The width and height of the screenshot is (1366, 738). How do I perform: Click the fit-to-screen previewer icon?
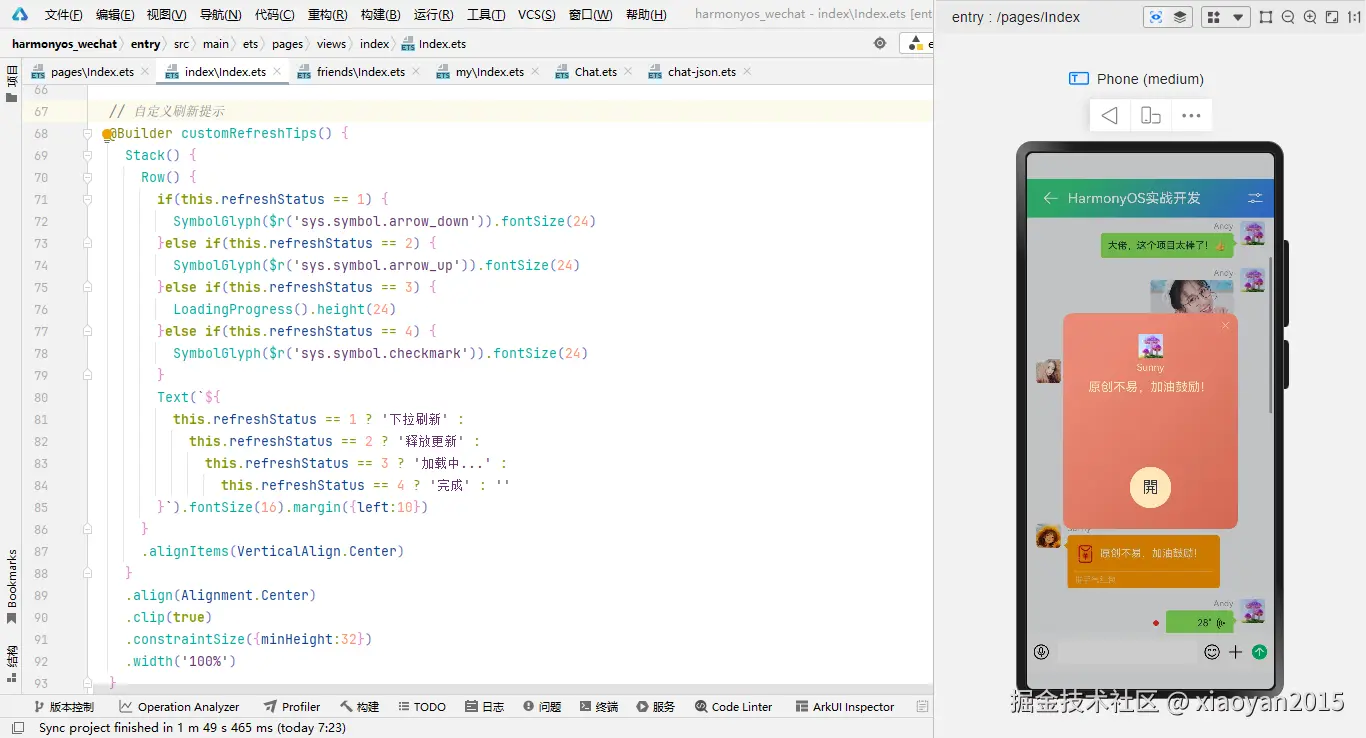pos(1331,17)
